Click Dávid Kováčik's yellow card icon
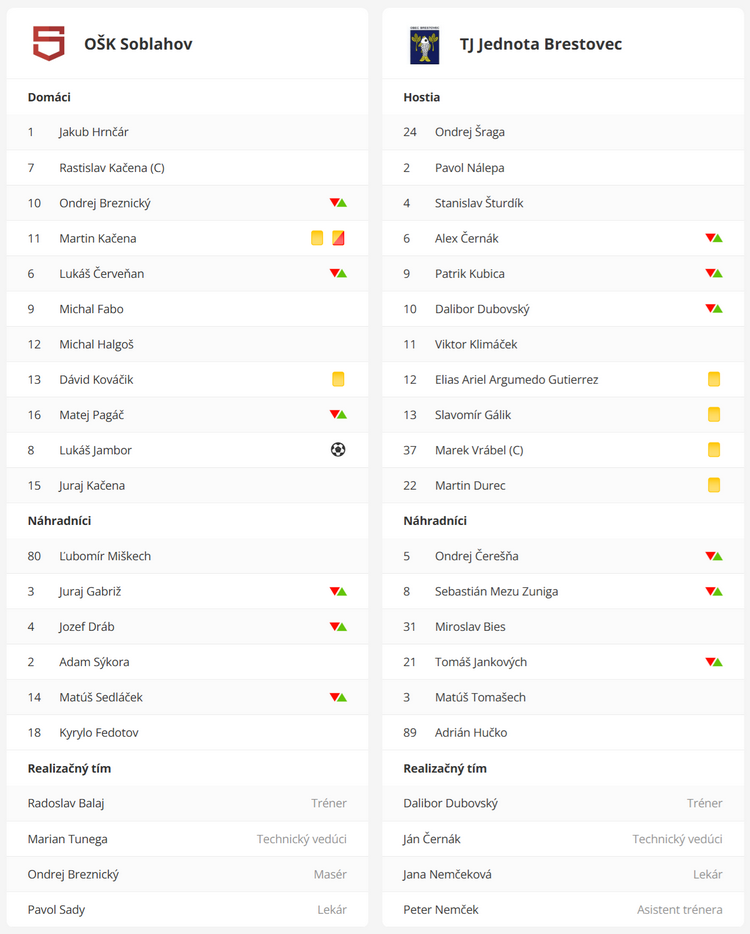 coord(338,379)
